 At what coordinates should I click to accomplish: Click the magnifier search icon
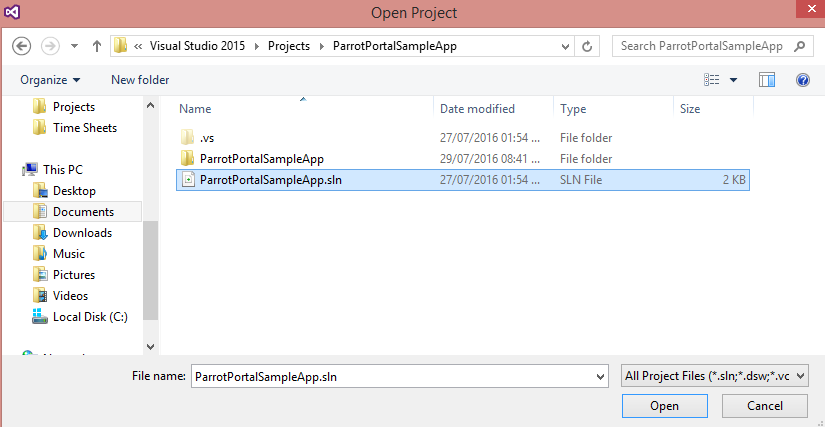tap(799, 46)
